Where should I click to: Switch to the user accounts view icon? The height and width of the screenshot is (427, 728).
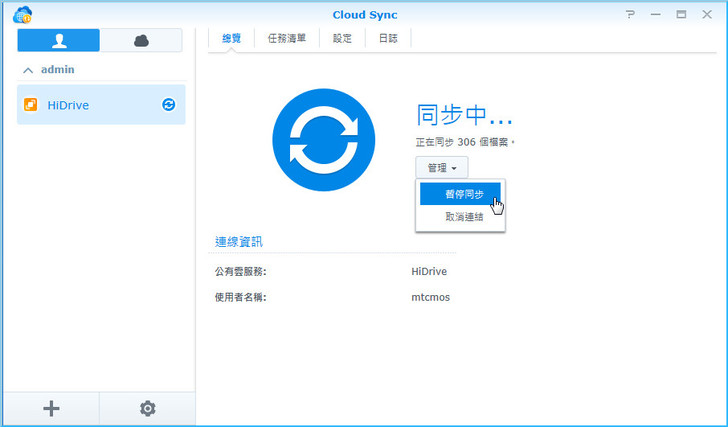tap(58, 40)
